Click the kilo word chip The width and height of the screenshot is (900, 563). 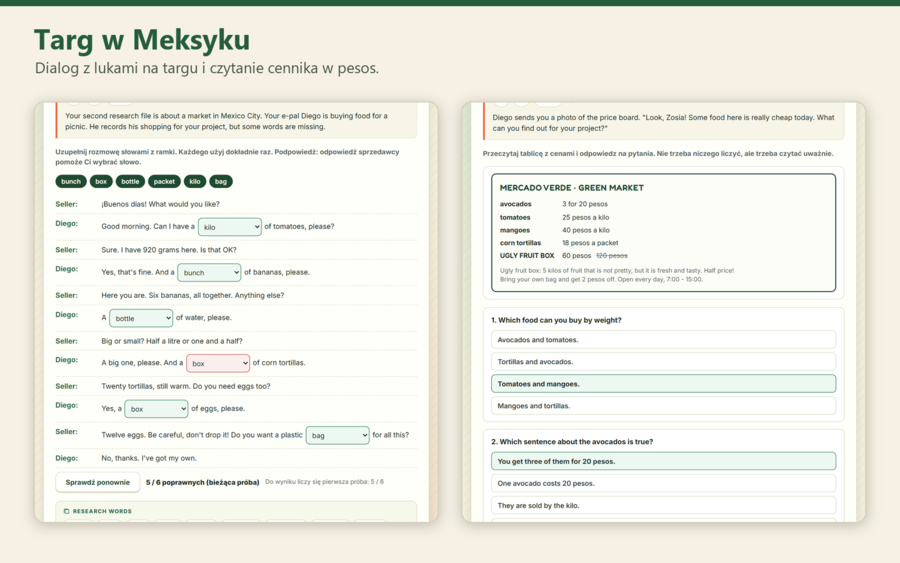195,181
